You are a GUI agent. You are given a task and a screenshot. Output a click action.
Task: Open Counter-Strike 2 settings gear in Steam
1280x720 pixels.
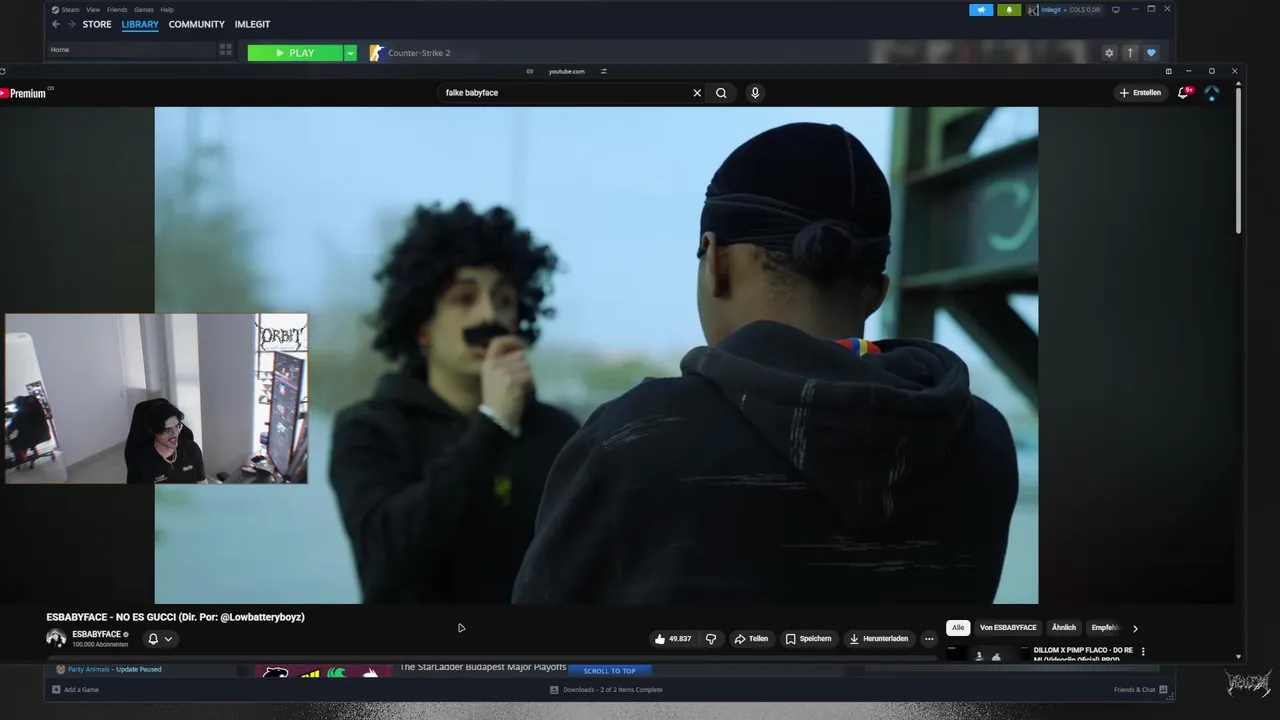[1109, 53]
